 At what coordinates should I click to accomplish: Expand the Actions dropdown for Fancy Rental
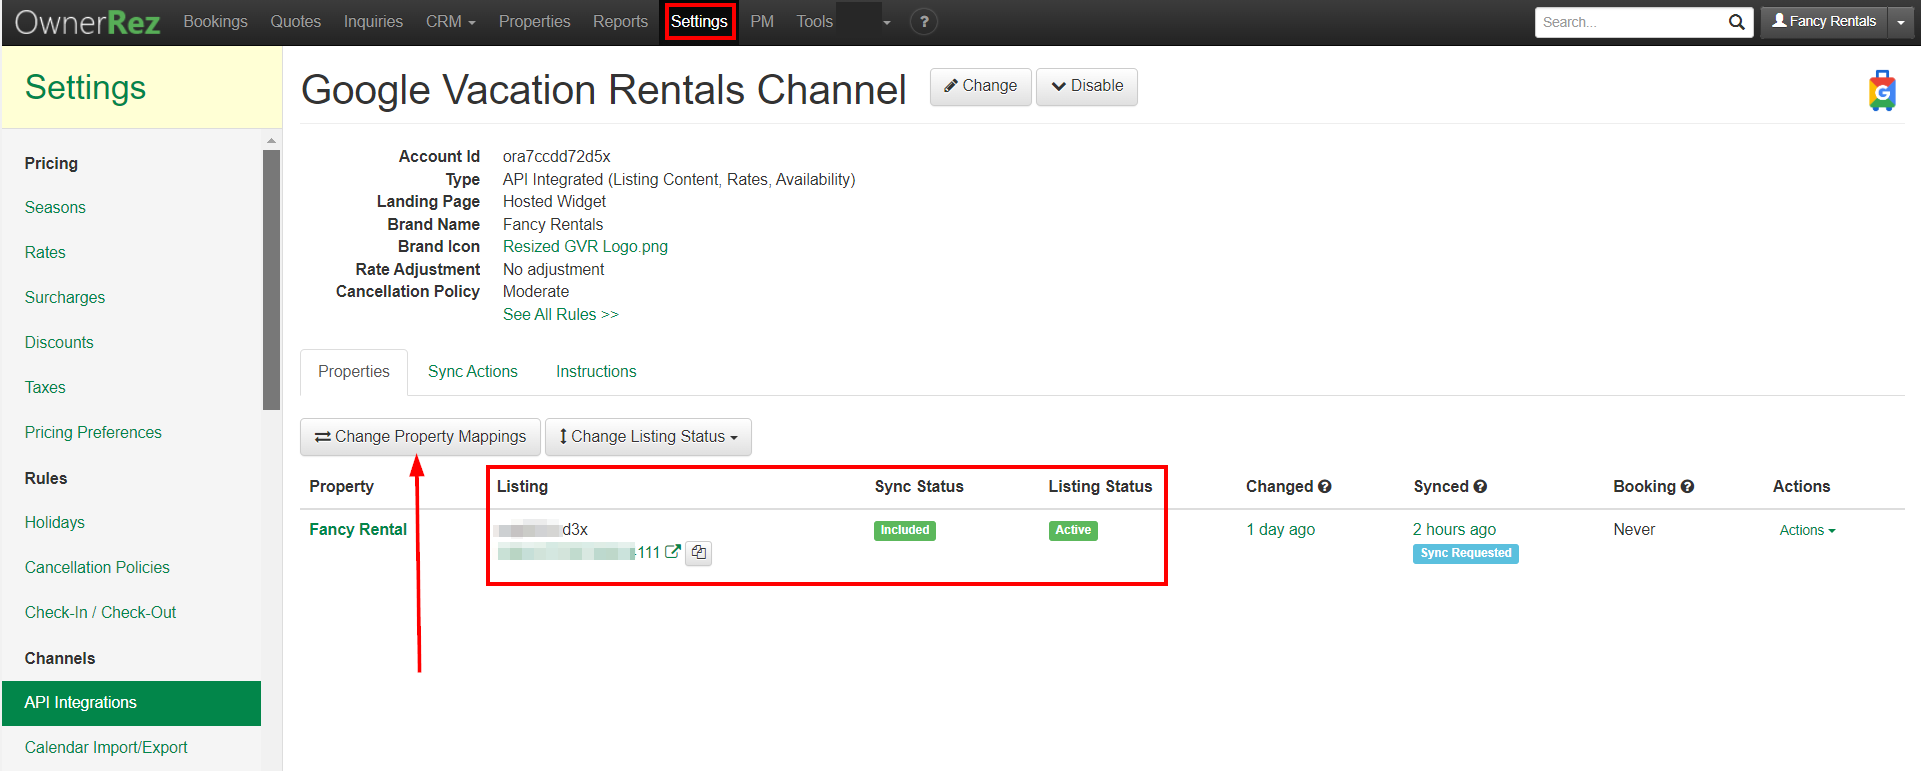point(1807,531)
